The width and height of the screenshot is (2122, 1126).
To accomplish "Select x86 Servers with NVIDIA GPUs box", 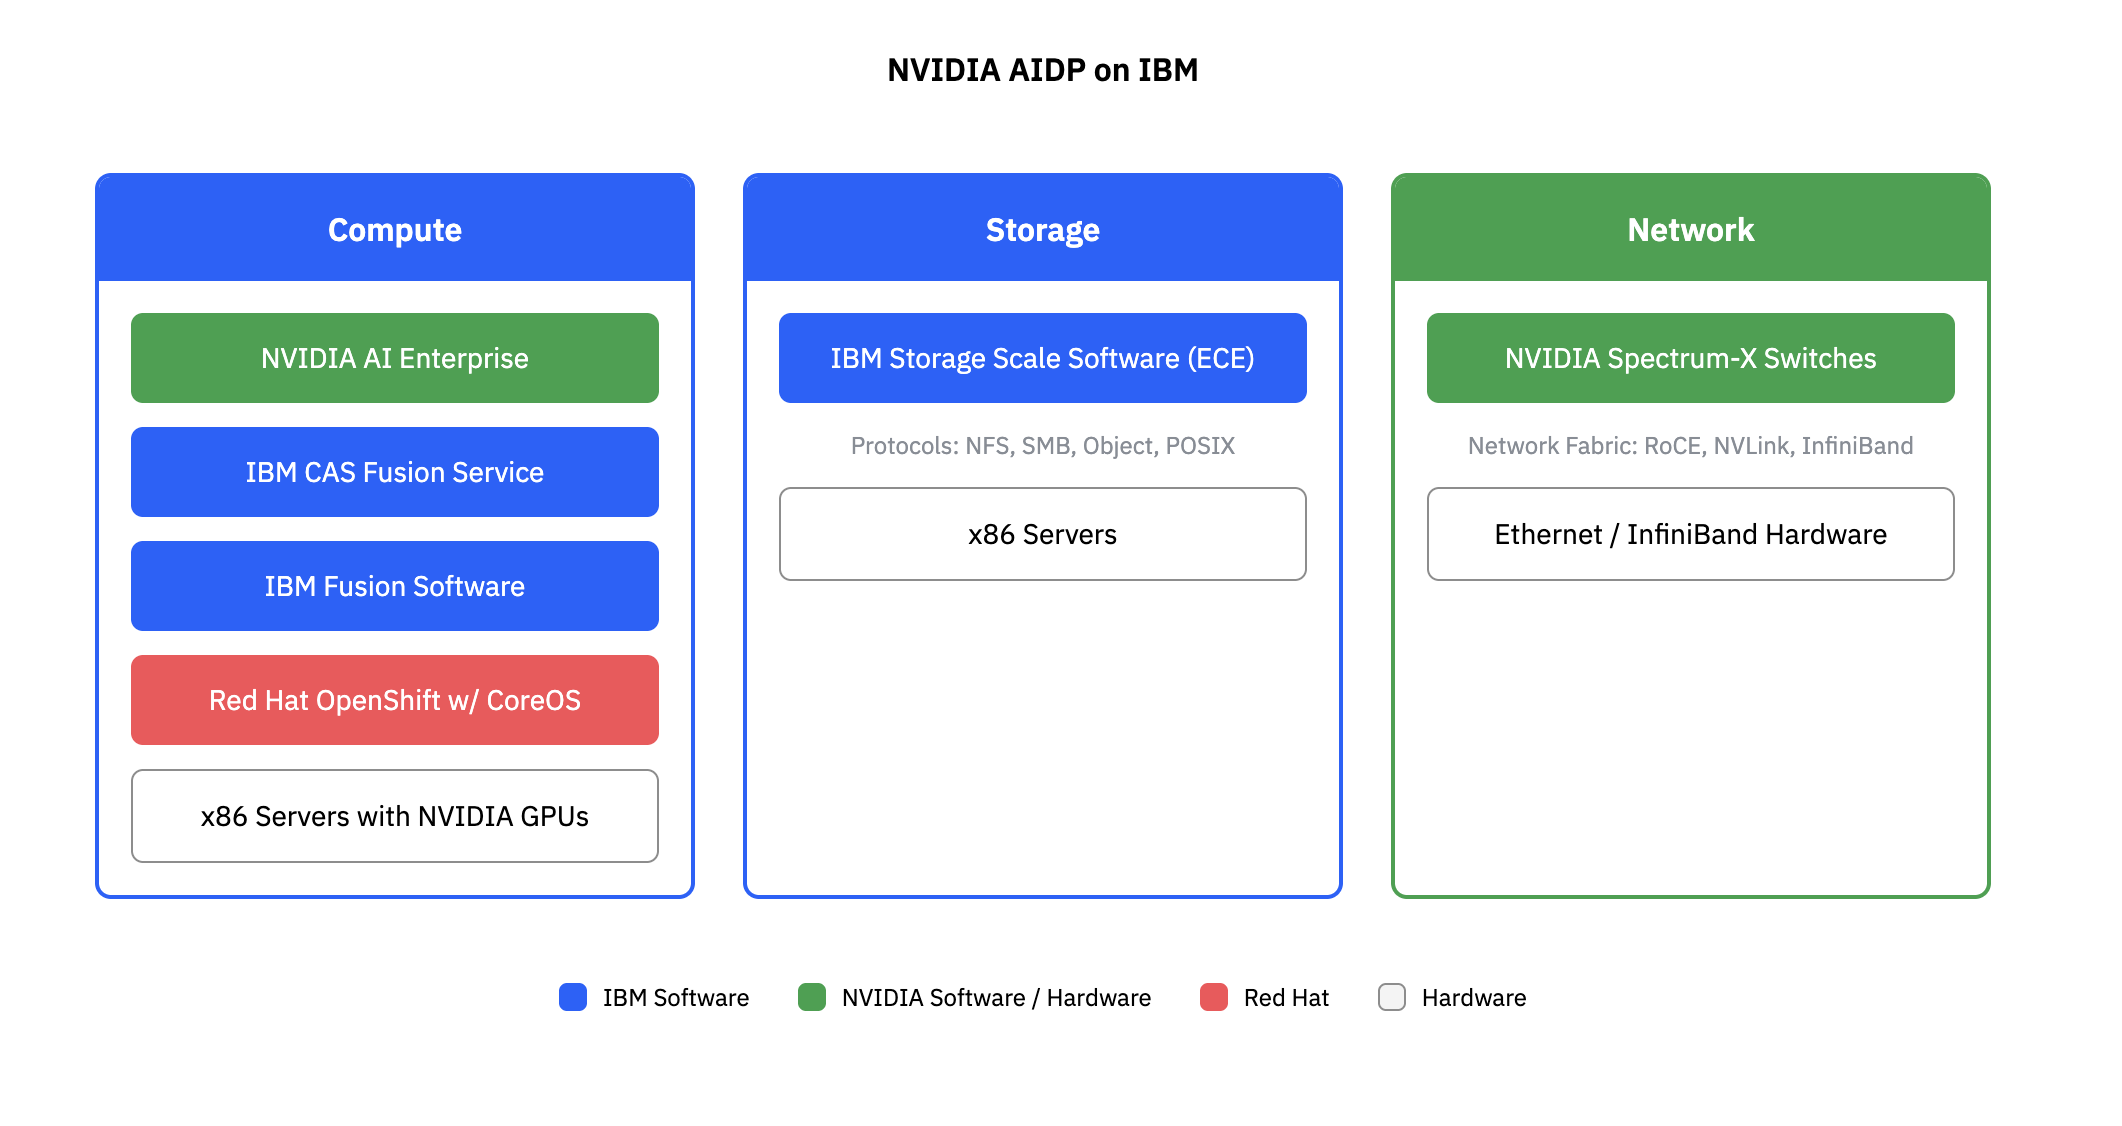I will pos(395,816).
